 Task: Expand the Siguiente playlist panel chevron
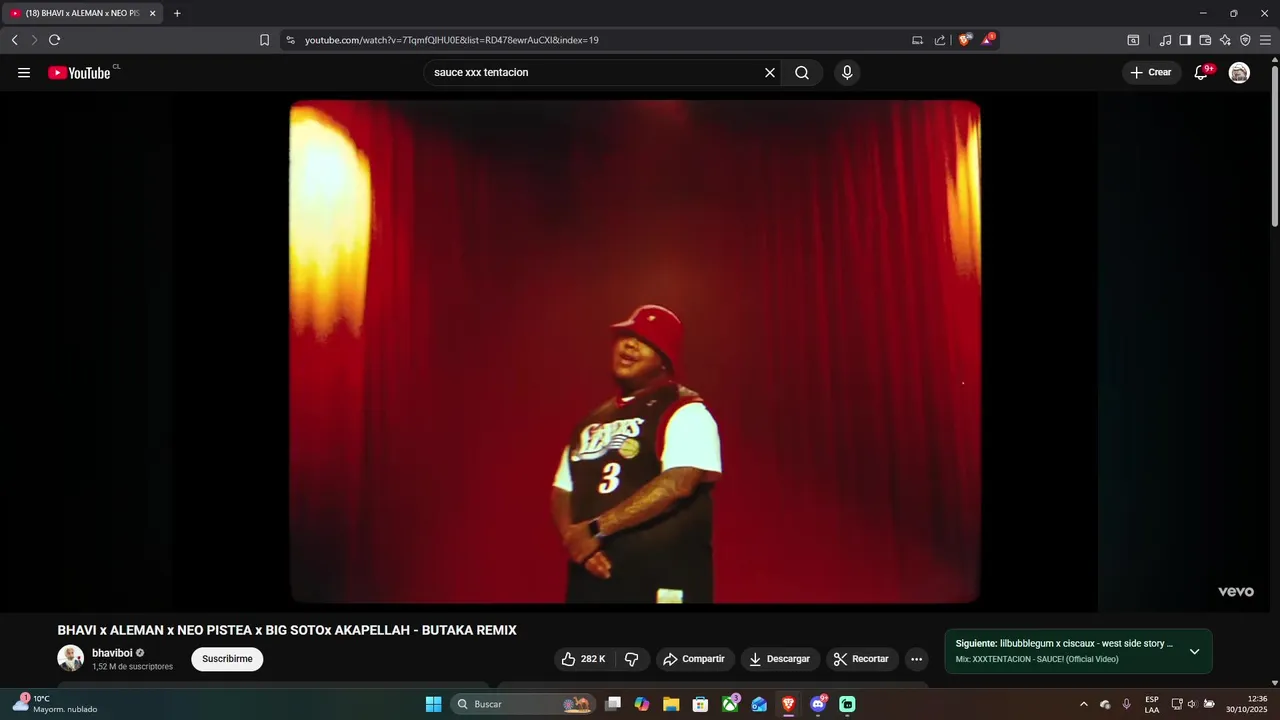click(1194, 652)
